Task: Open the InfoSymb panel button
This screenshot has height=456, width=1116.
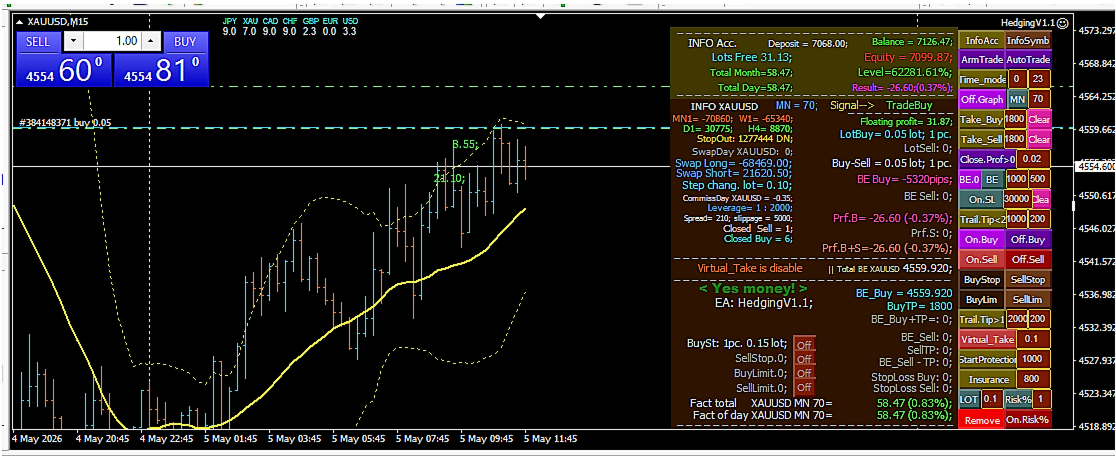Action: 1028,41
